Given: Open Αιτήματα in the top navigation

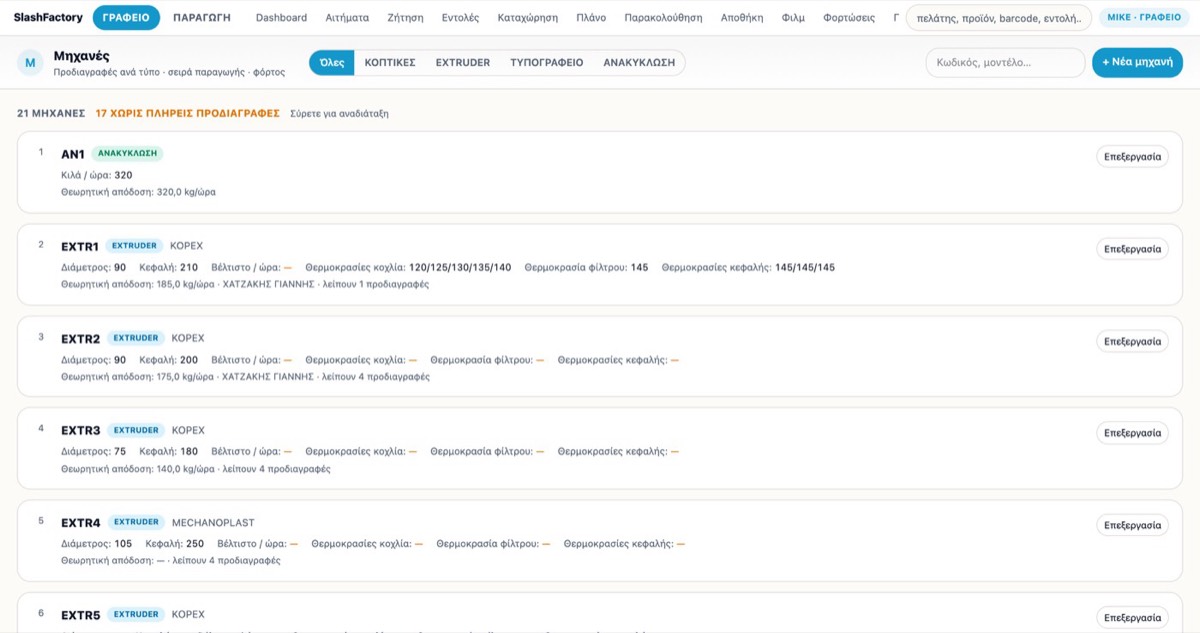Looking at the screenshot, I should 347,18.
